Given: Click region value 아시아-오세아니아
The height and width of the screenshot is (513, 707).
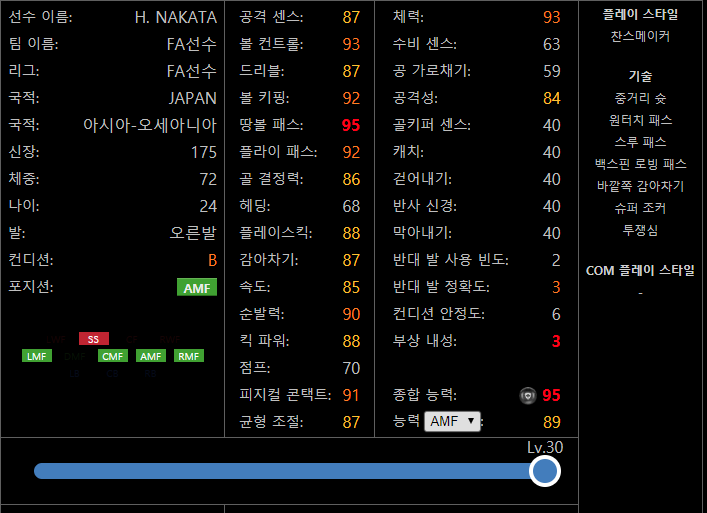Looking at the screenshot, I should coord(150,125).
